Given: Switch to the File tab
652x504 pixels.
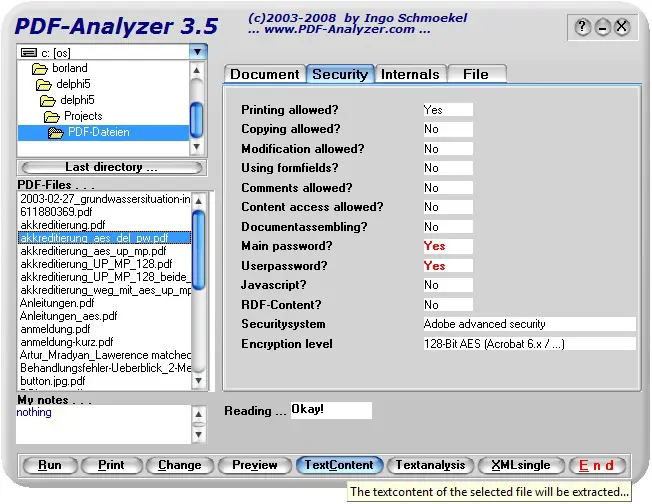Looking at the screenshot, I should (x=476, y=74).
